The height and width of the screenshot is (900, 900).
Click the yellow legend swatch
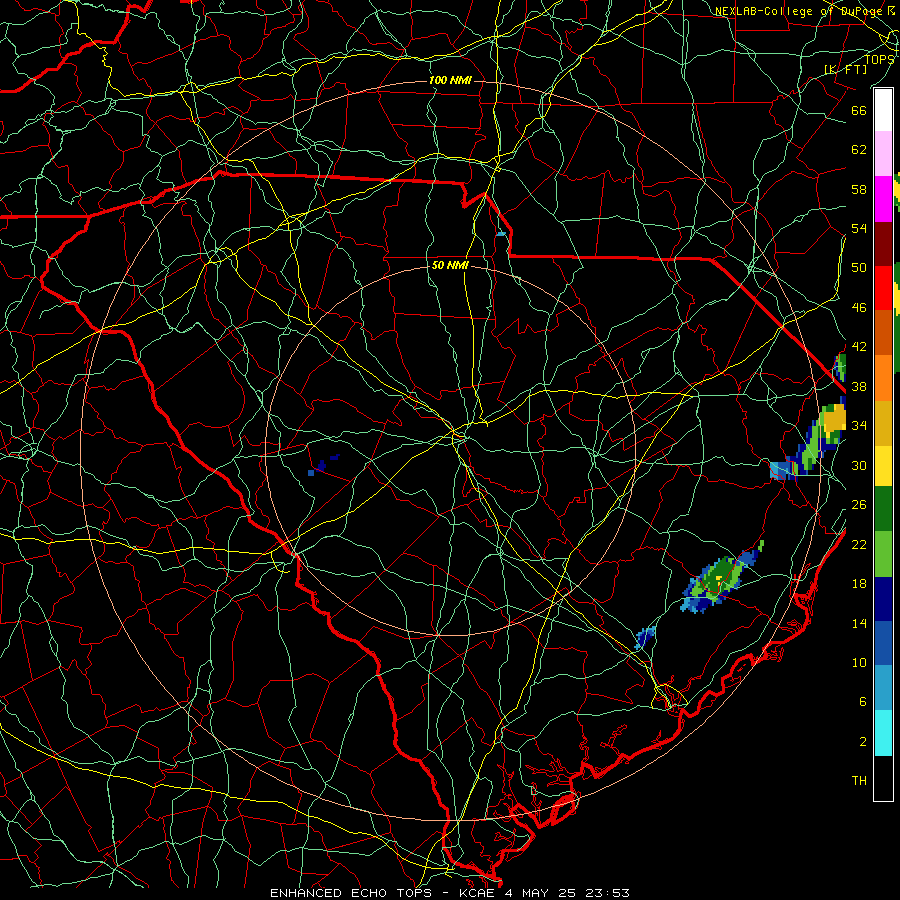coord(883,465)
